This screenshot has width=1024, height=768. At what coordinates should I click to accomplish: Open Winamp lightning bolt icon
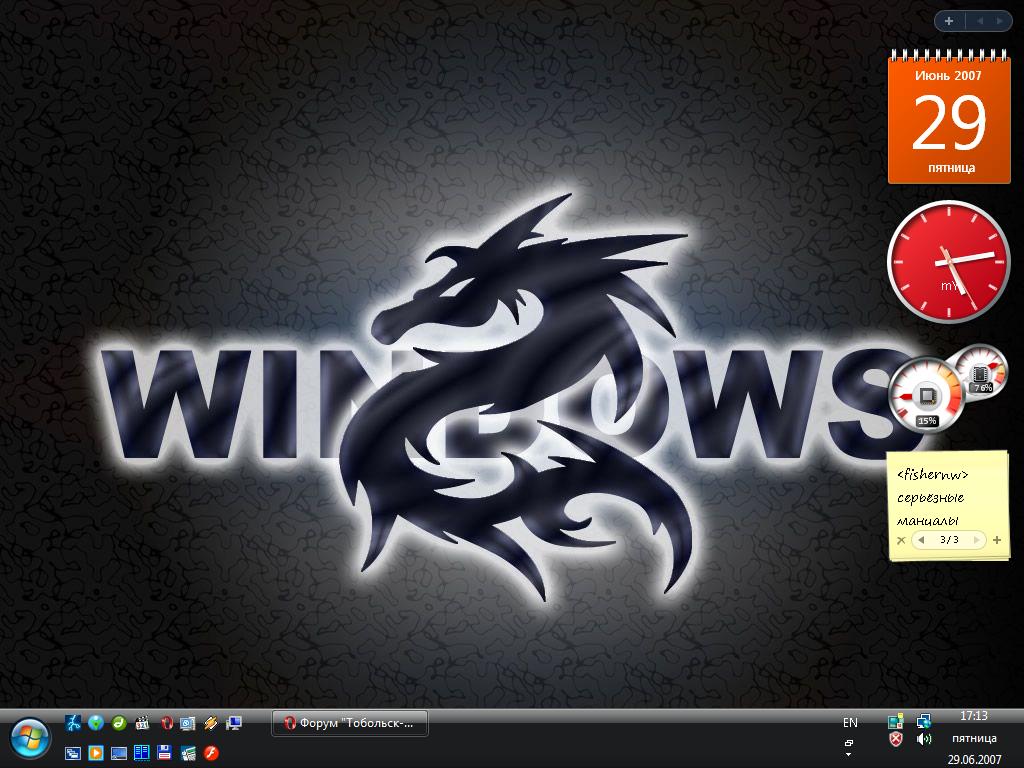click(210, 722)
